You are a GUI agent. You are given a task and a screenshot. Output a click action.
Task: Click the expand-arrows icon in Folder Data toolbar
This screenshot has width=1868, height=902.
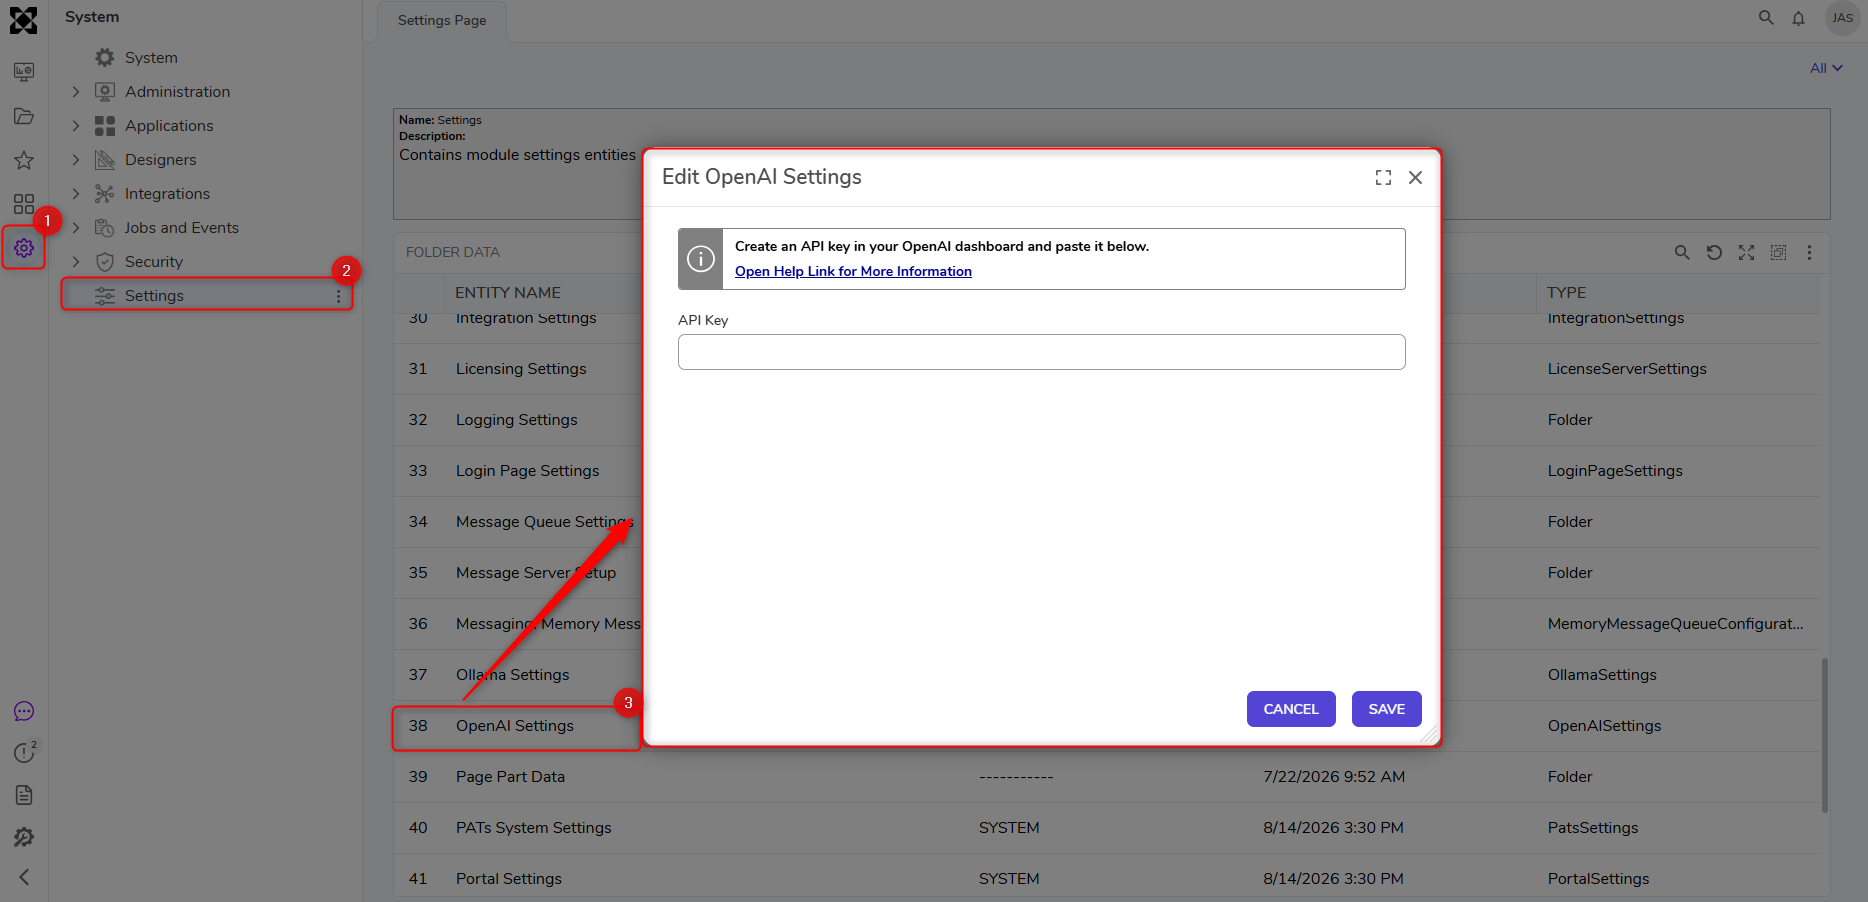[x=1746, y=253]
